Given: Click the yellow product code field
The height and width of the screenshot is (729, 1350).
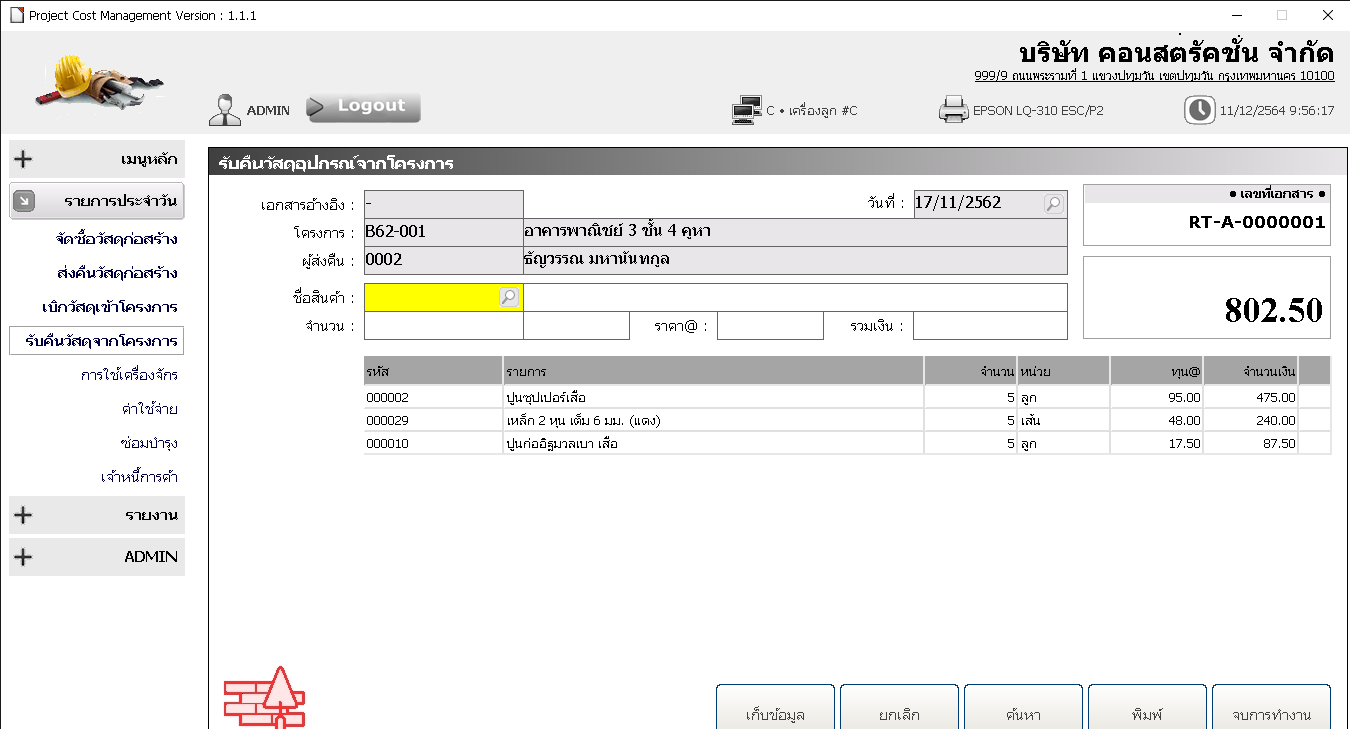Looking at the screenshot, I should (x=432, y=297).
